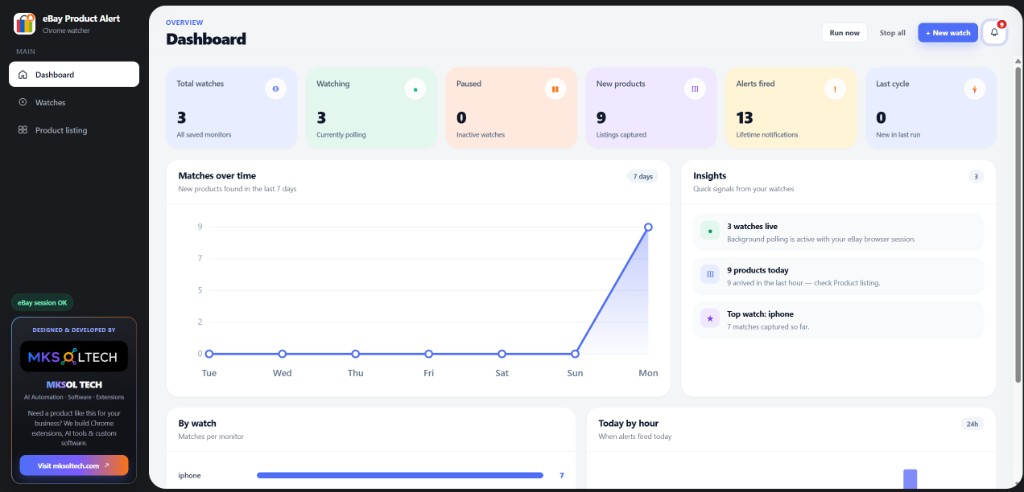Click the hourly alerts bar in chart
Screen dimensions: 1024x492
point(910,479)
